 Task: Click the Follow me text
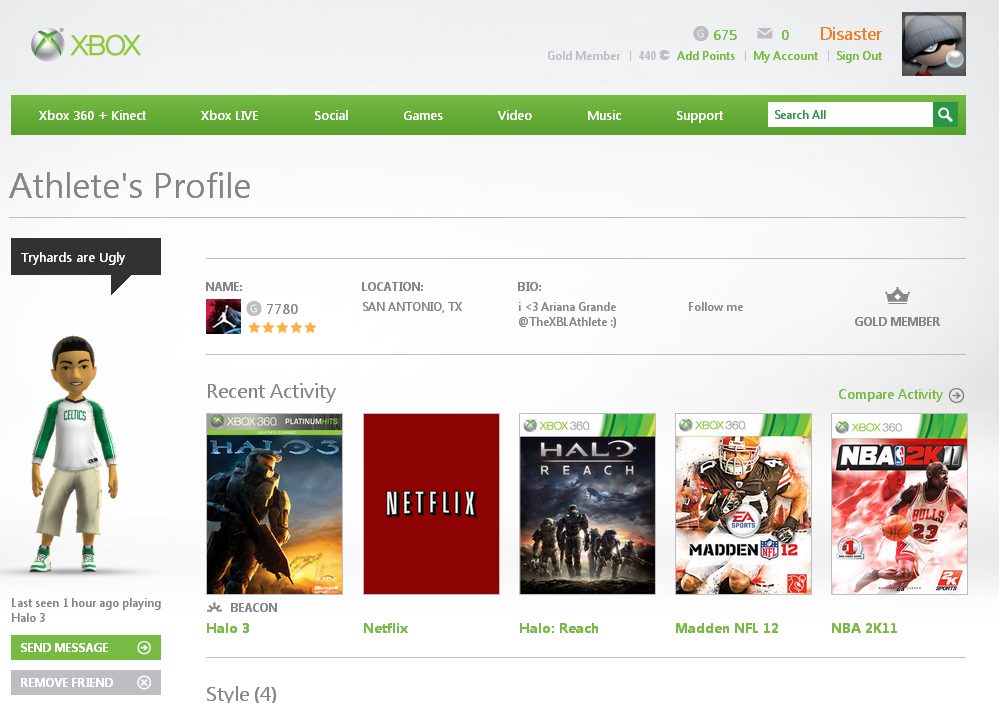pyautogui.click(x=715, y=307)
